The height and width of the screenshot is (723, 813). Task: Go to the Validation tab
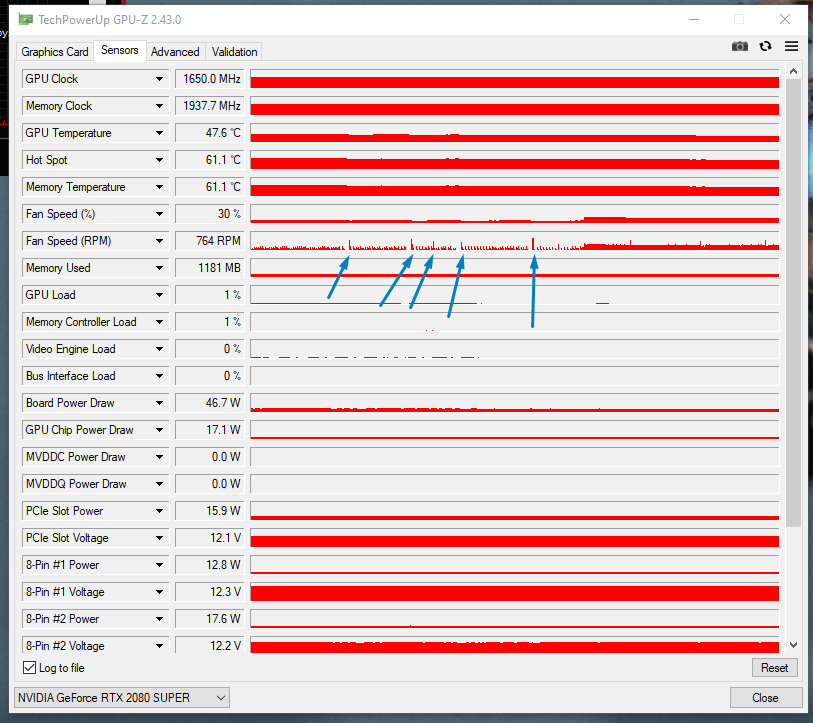[x=234, y=52]
